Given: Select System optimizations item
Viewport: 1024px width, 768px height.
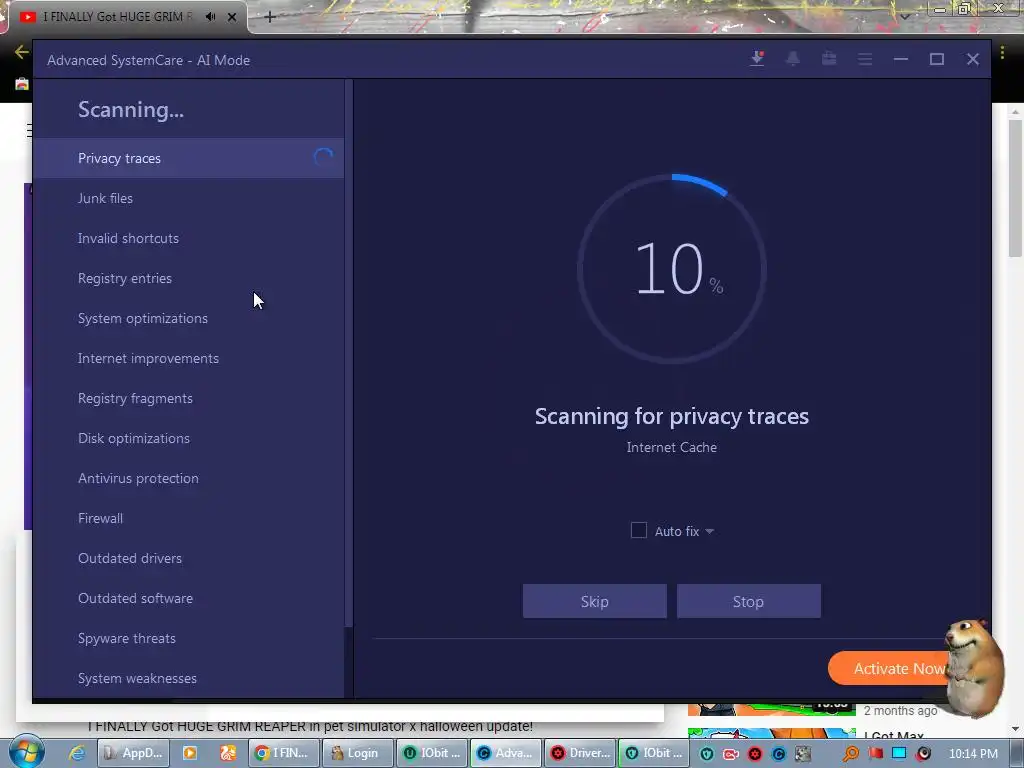Looking at the screenshot, I should [x=188, y=318].
